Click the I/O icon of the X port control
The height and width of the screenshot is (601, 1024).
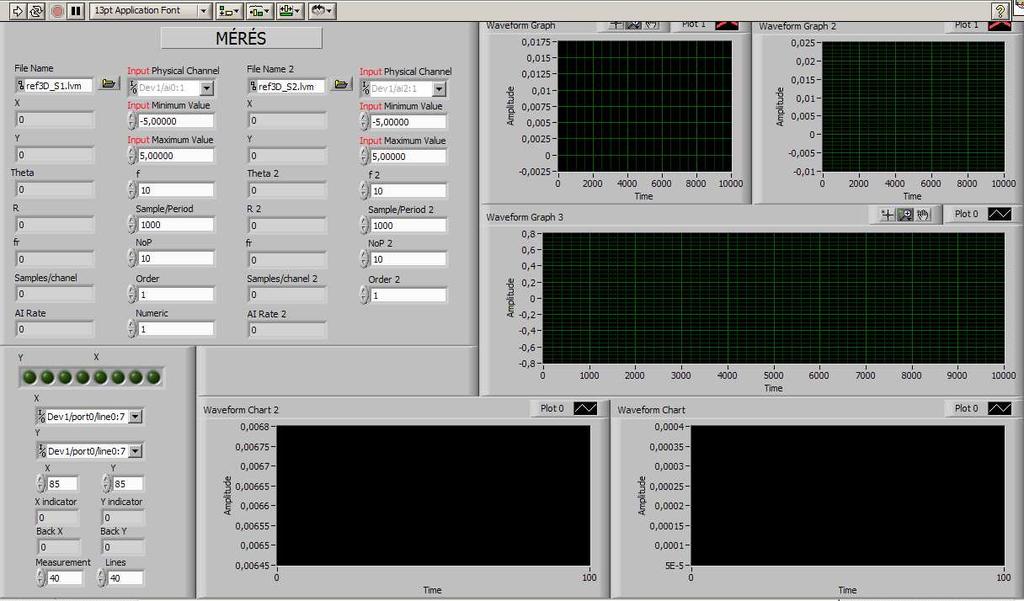41,416
